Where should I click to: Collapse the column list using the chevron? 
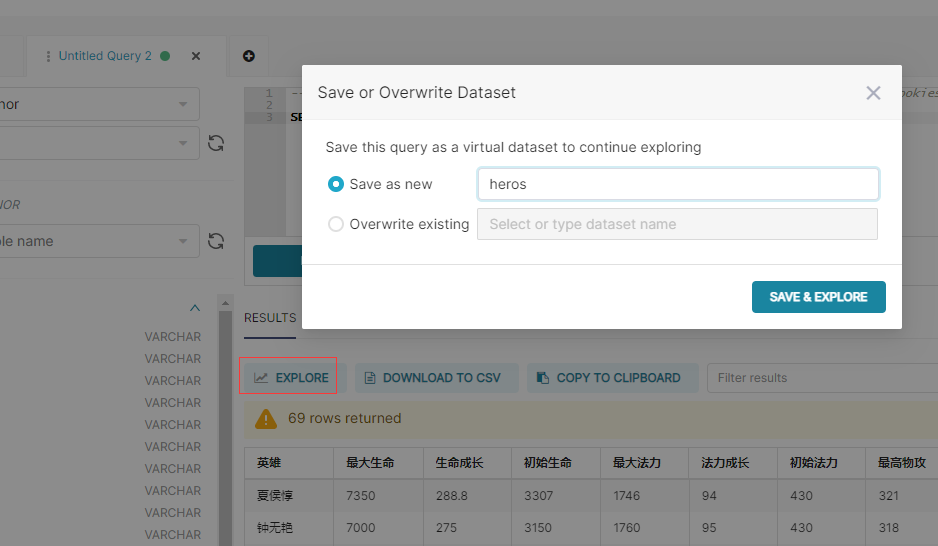(x=194, y=308)
